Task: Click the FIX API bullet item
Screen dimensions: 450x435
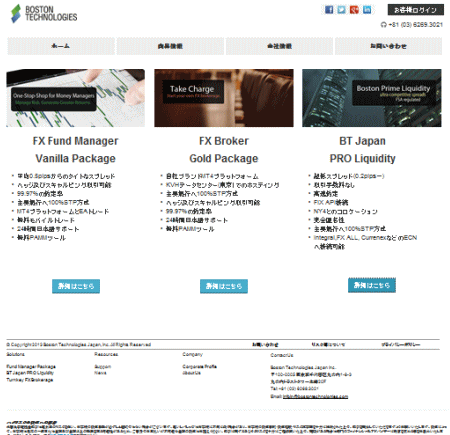Action: pos(331,202)
